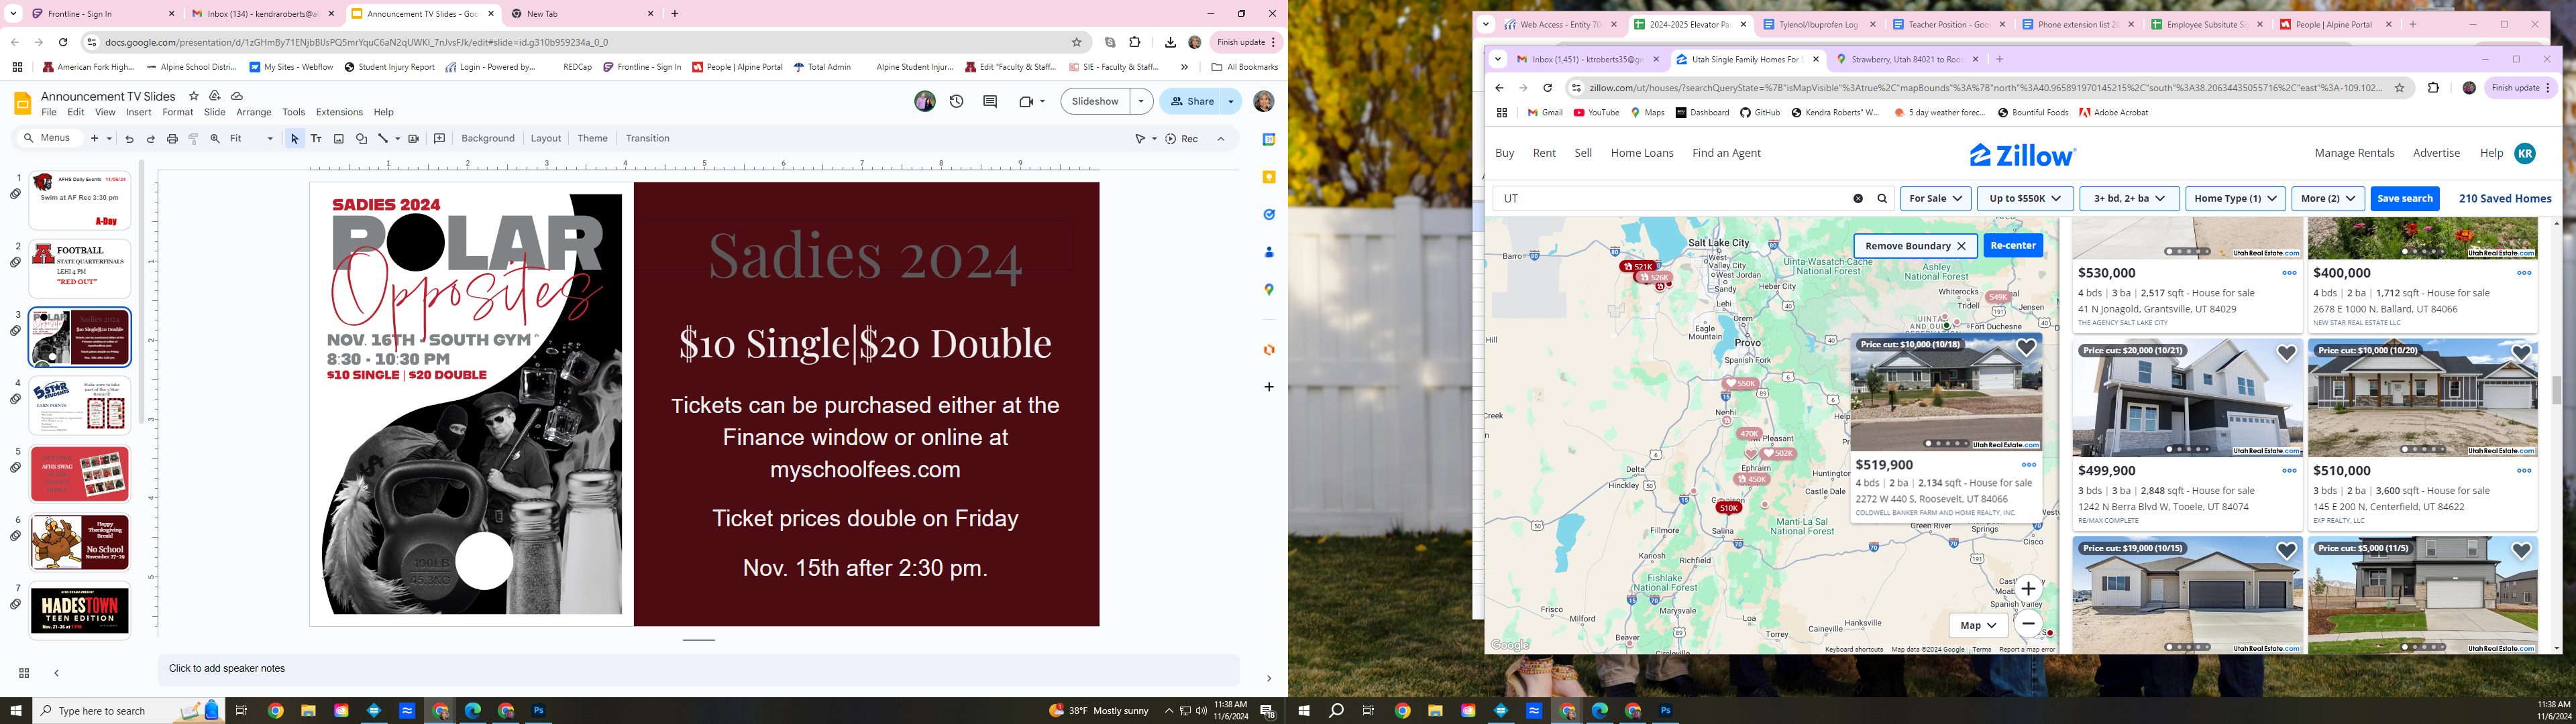Open the Map type dropdown on Zillow map
The height and width of the screenshot is (724, 2576).
pos(1977,625)
